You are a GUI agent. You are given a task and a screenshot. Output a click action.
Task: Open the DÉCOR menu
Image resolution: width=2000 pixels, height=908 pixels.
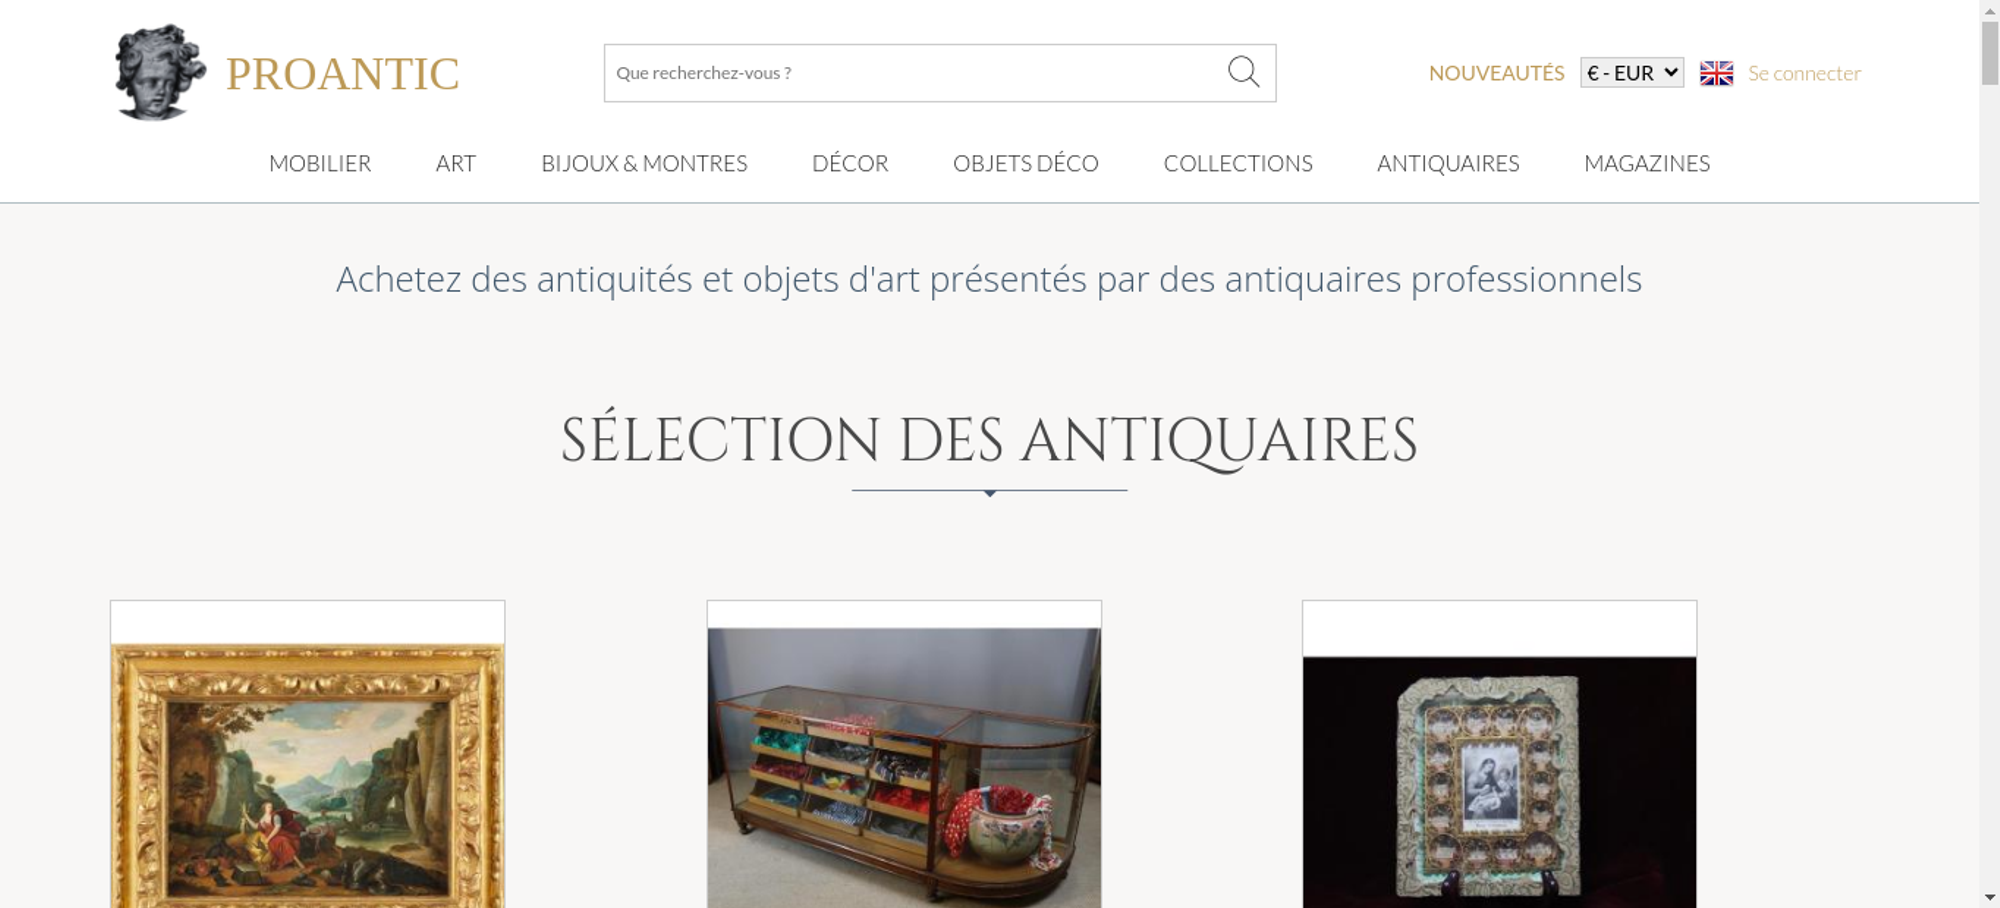[x=850, y=163]
